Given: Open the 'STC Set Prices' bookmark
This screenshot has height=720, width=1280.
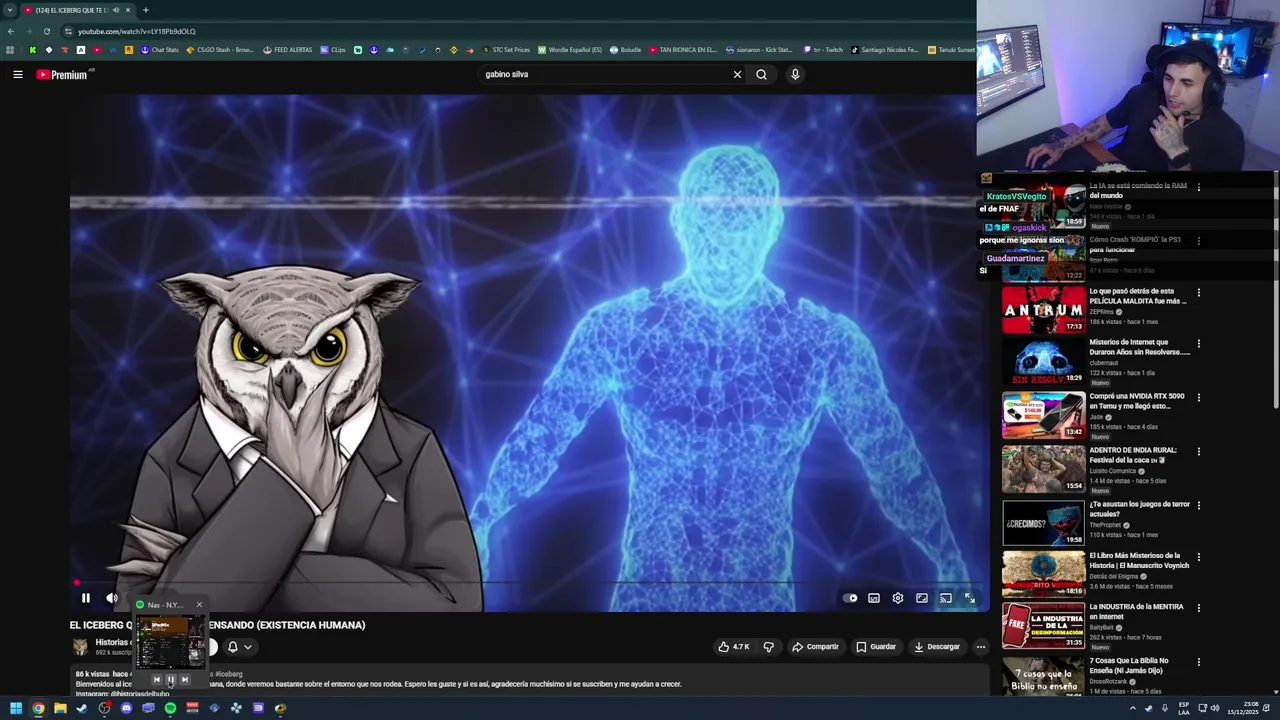Looking at the screenshot, I should click(506, 50).
